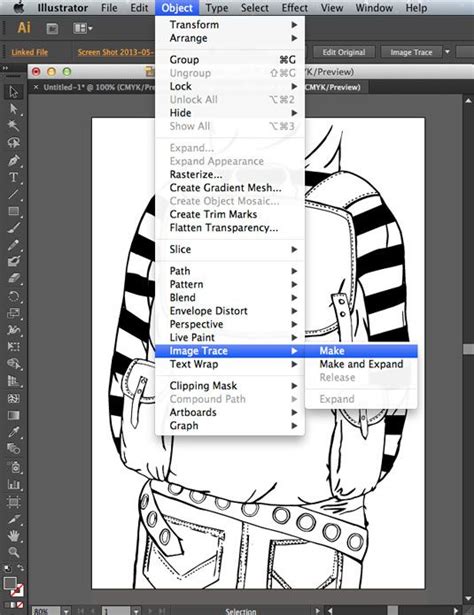474x615 pixels.
Task: Open the Envelope Distort submenu
Action: (x=230, y=311)
